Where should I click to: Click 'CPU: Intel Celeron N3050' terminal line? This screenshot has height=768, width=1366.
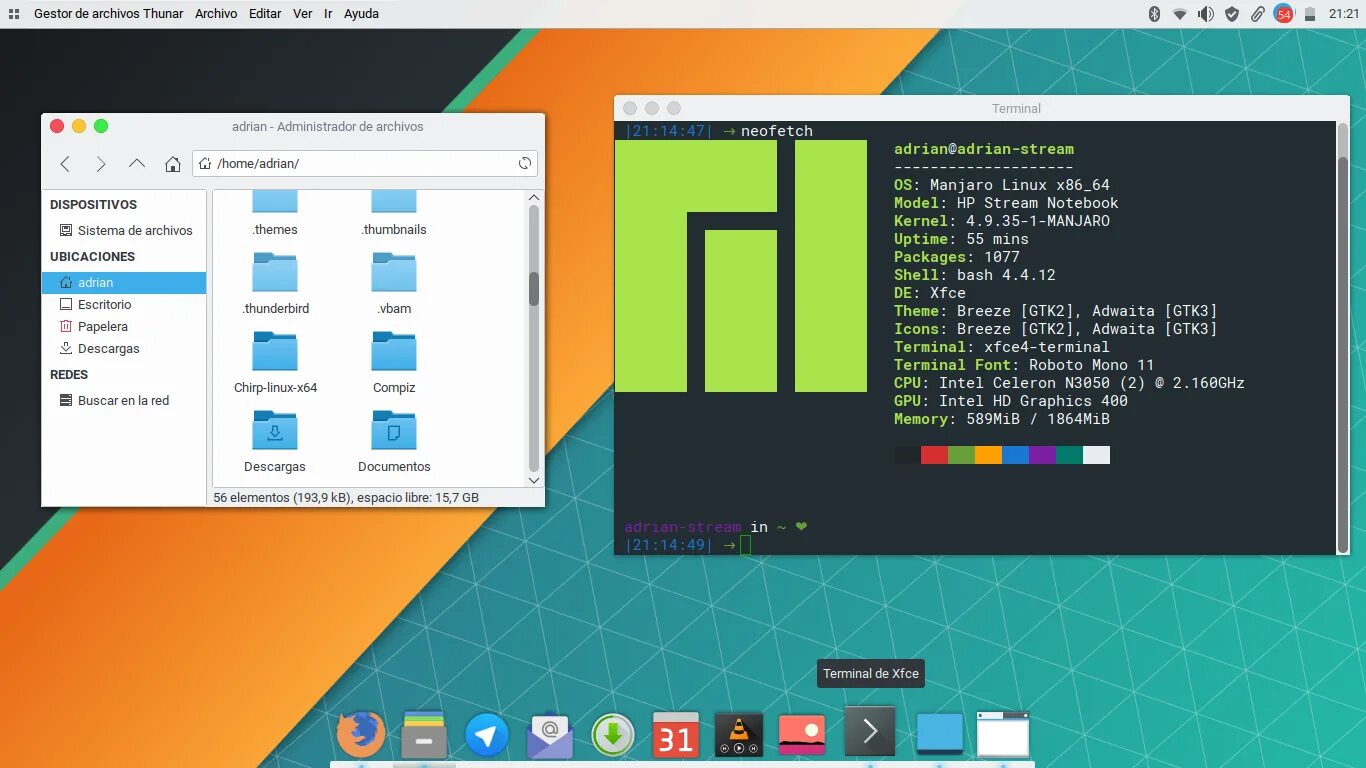(1069, 383)
